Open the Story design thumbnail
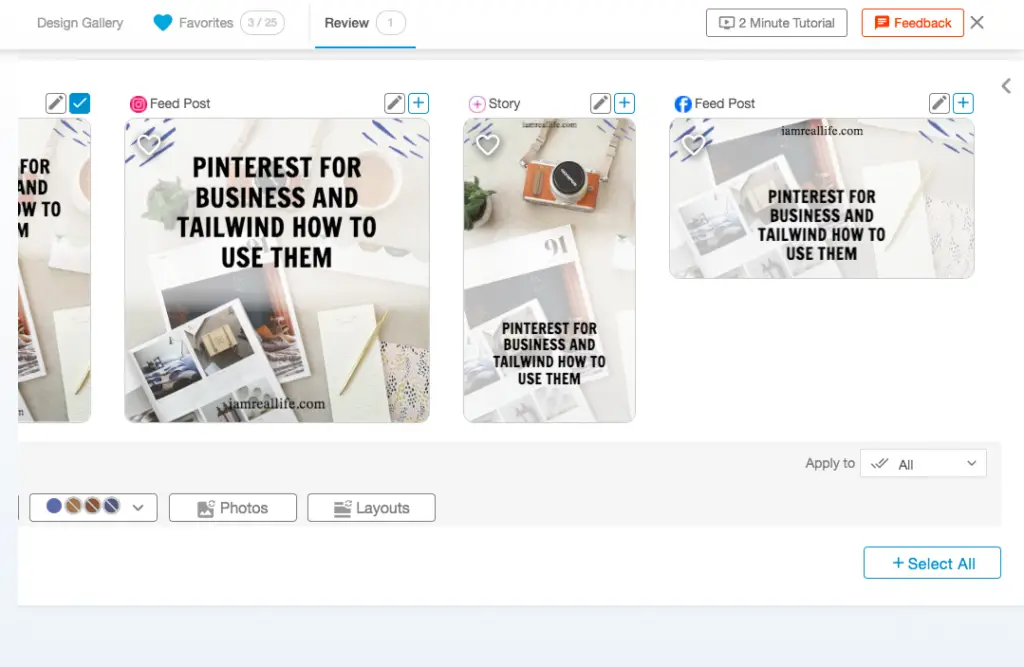Viewport: 1024px width, 667px height. tap(549, 270)
